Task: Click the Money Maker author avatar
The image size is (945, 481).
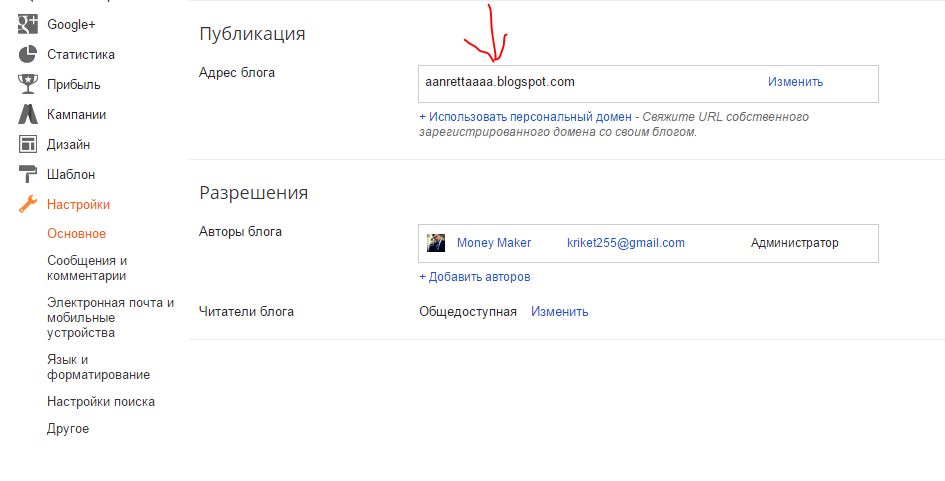Action: [x=436, y=243]
